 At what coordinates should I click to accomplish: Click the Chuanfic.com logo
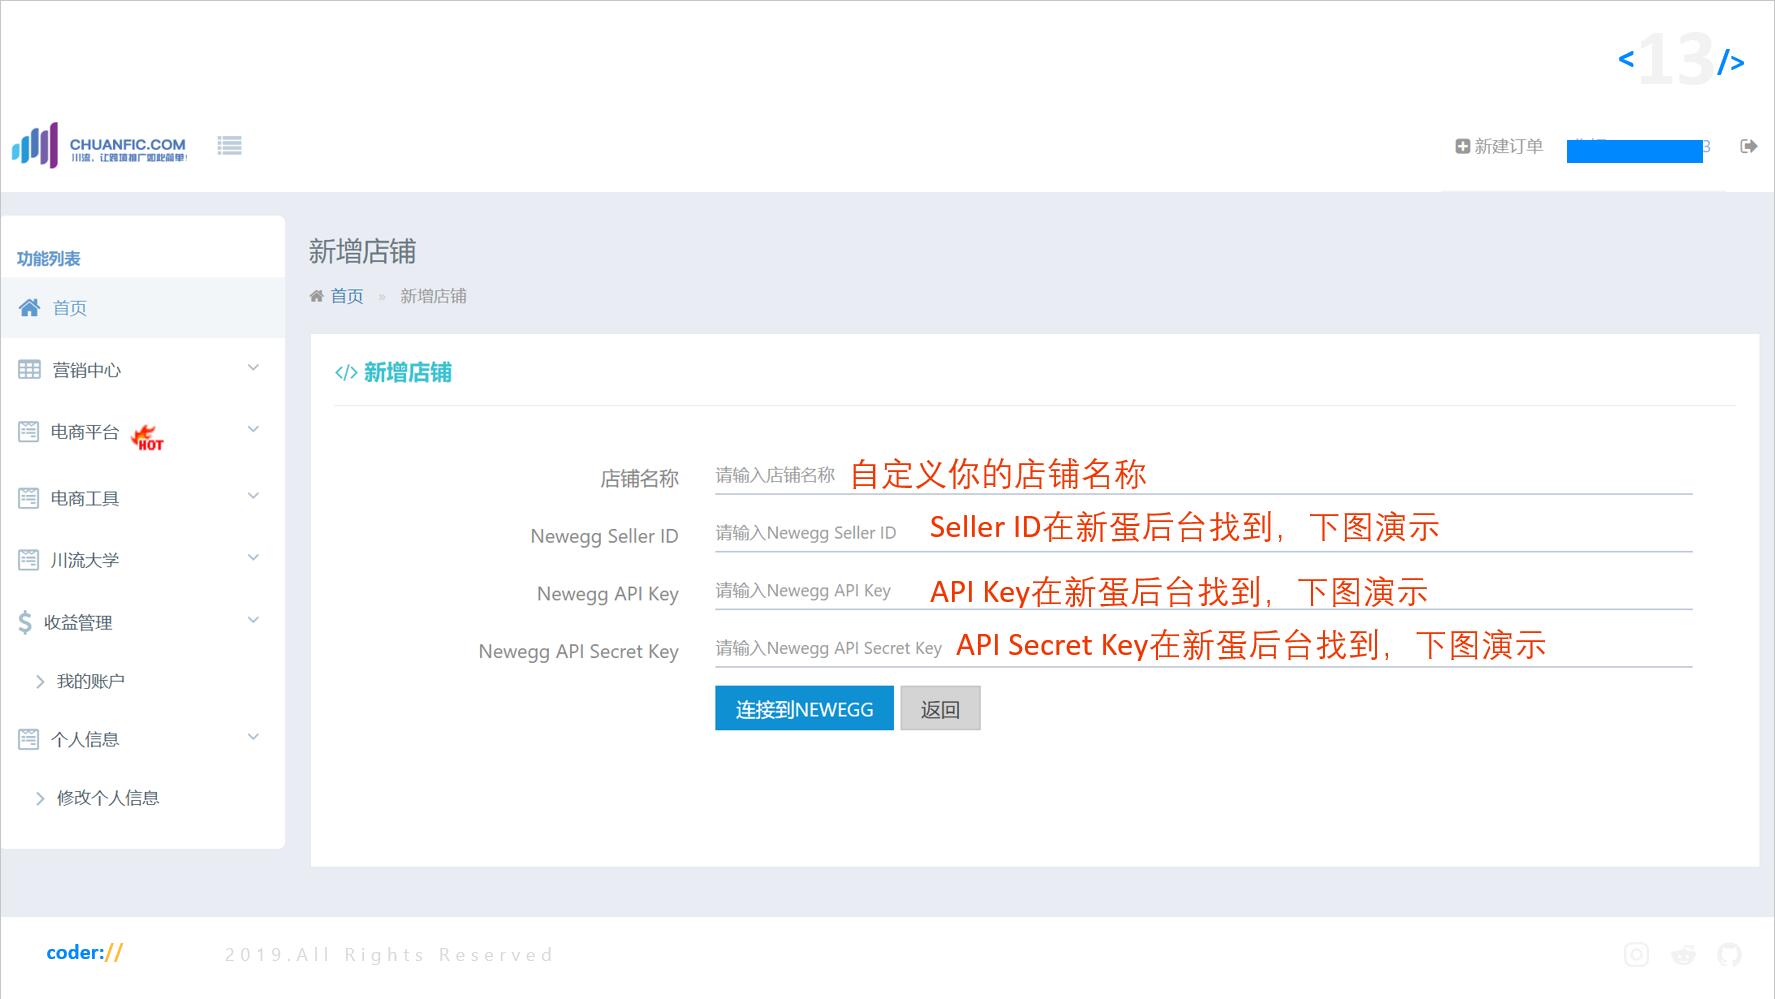(99, 146)
